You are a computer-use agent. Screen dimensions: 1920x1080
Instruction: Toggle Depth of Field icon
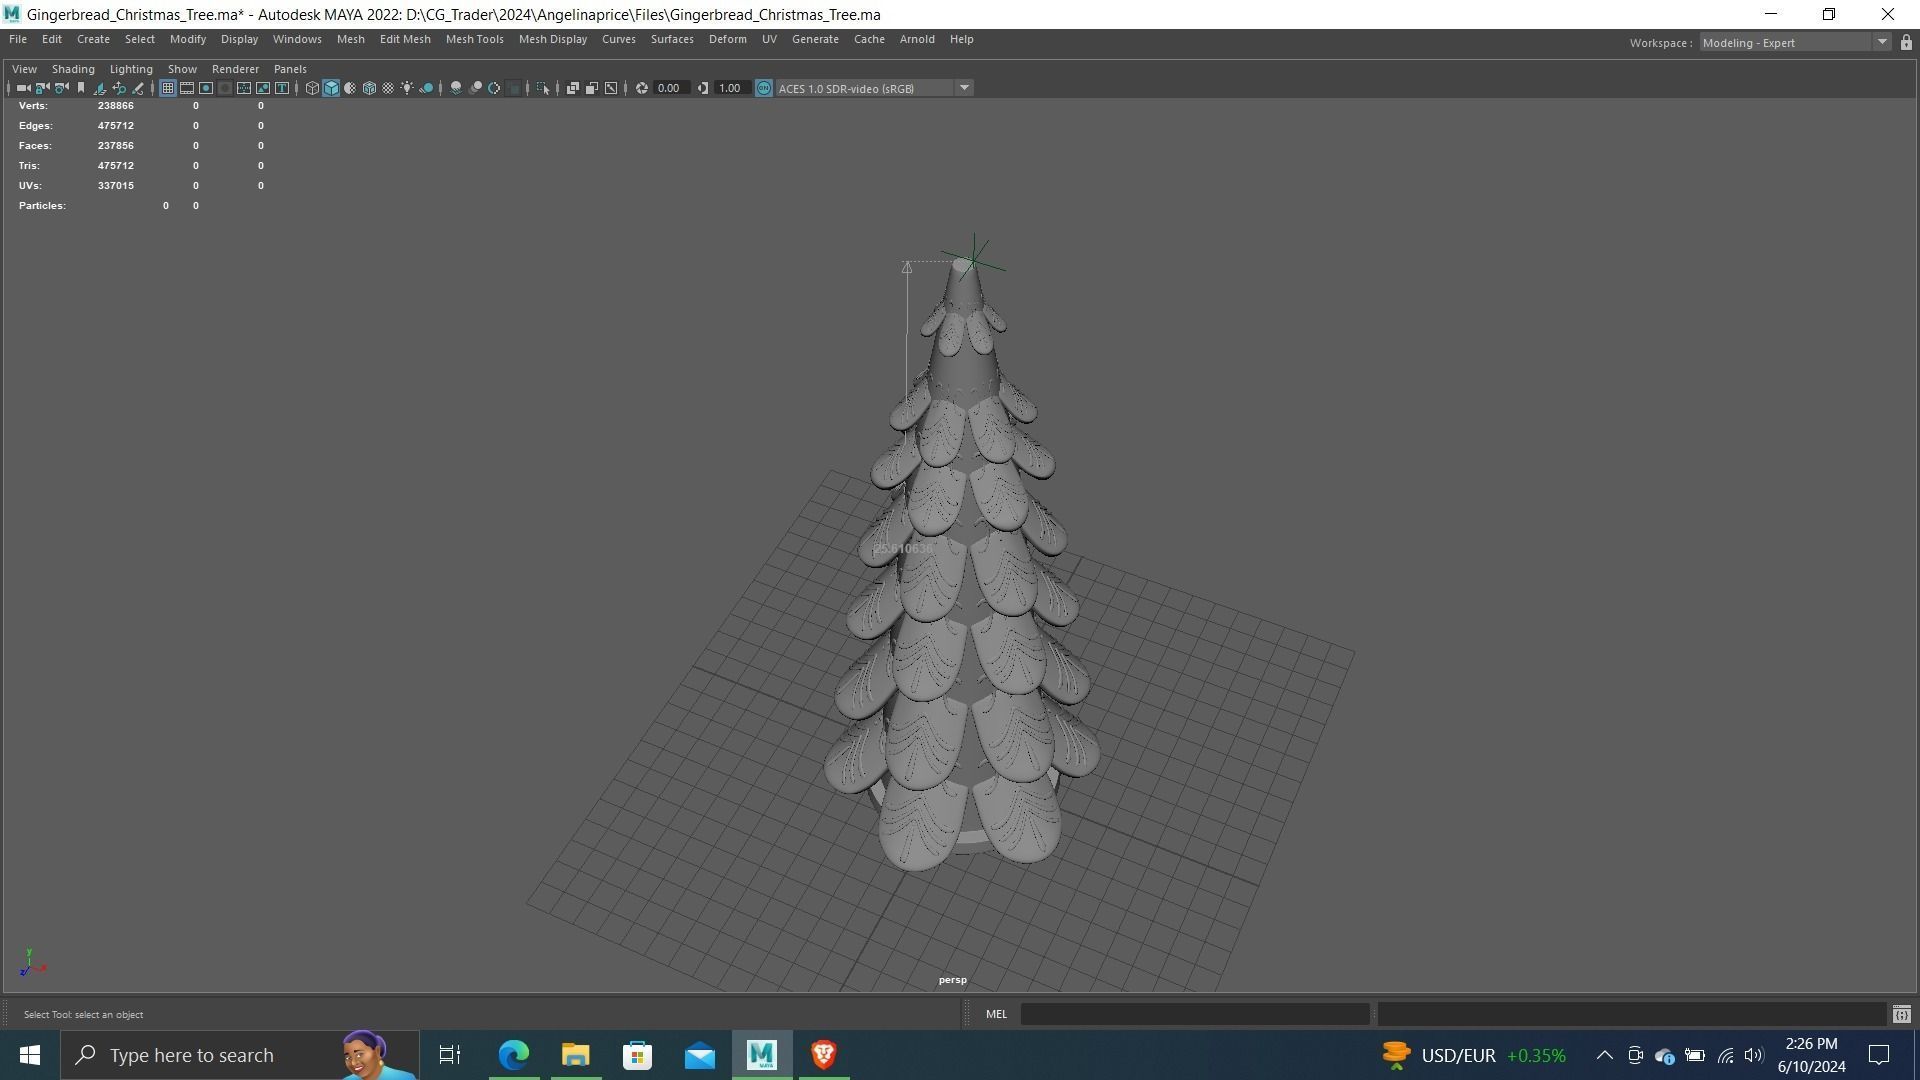[x=514, y=88]
